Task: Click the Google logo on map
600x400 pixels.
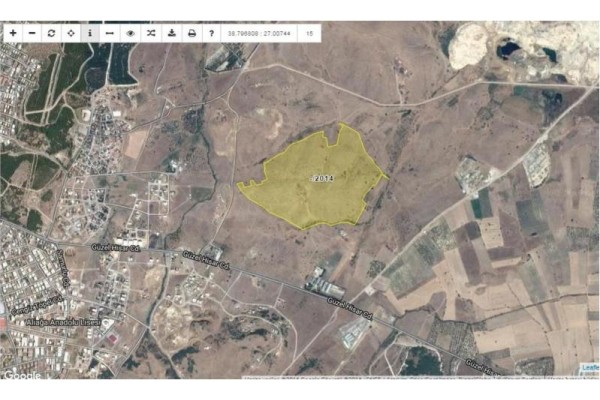Action: click(x=22, y=375)
